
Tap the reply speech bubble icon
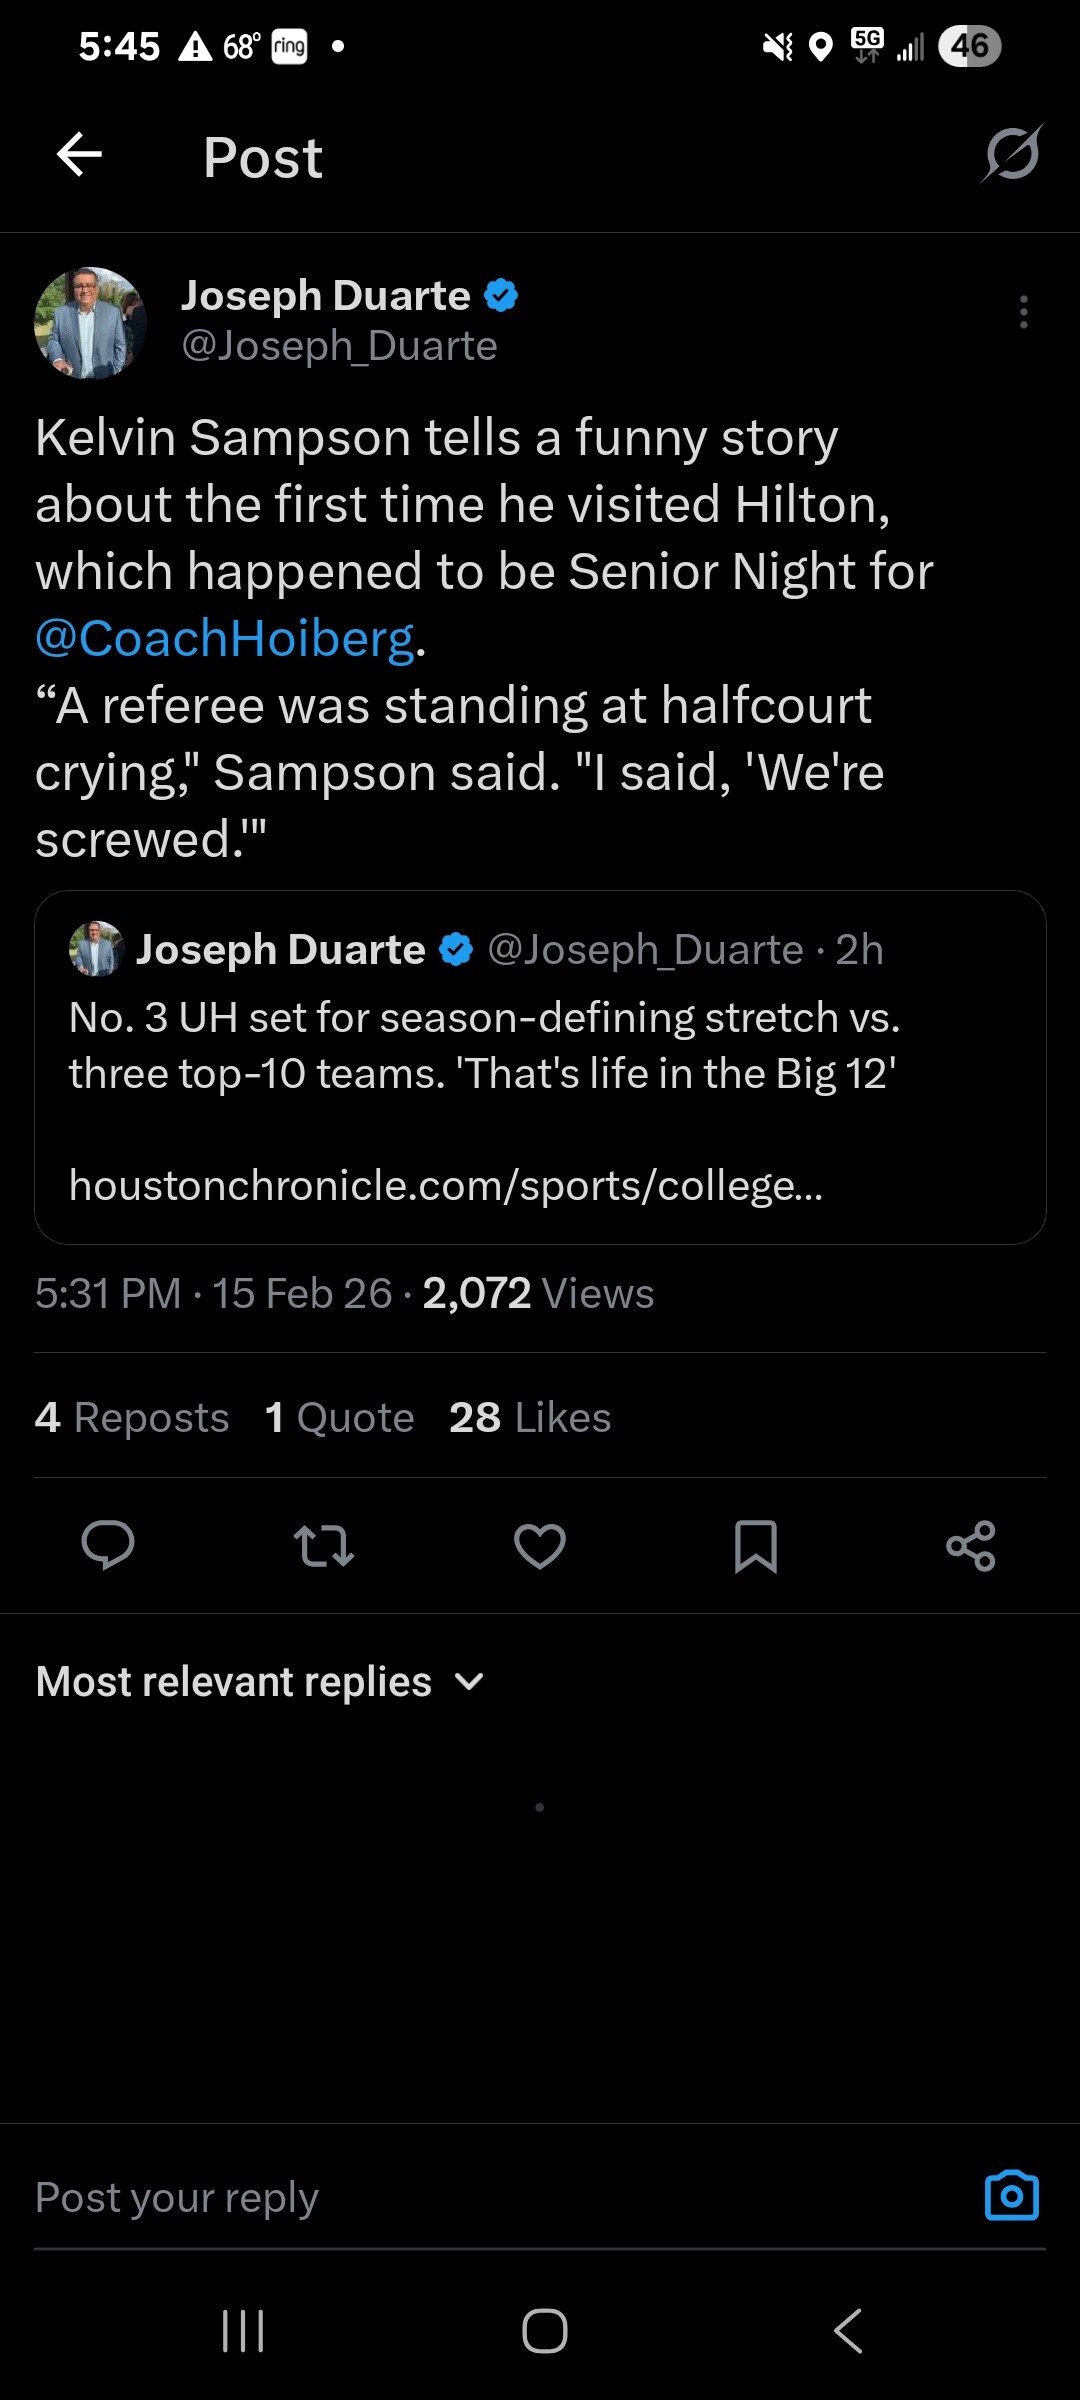108,1545
